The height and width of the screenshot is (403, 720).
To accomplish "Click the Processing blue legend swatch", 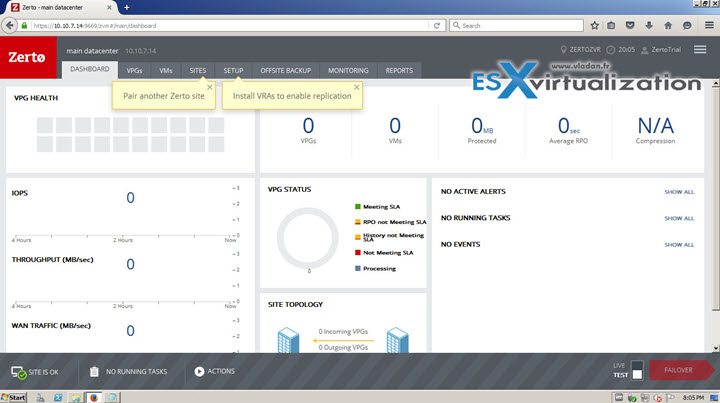I will [358, 269].
